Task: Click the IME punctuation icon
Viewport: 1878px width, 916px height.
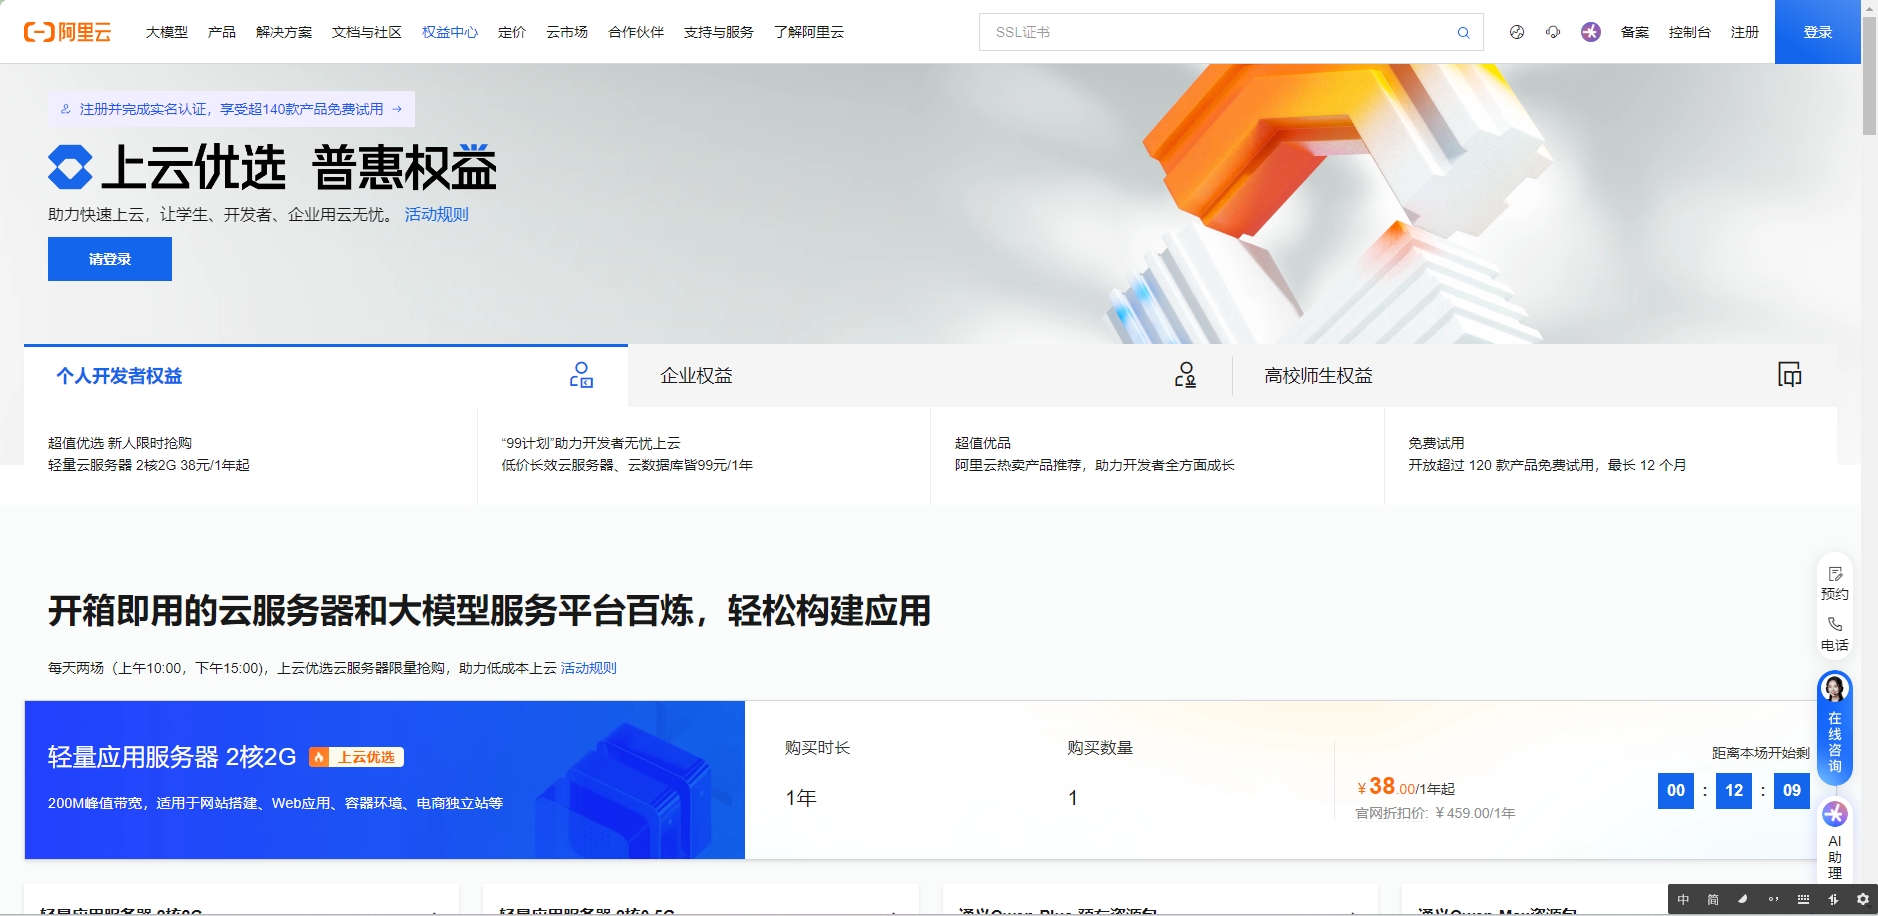Action: (1773, 899)
